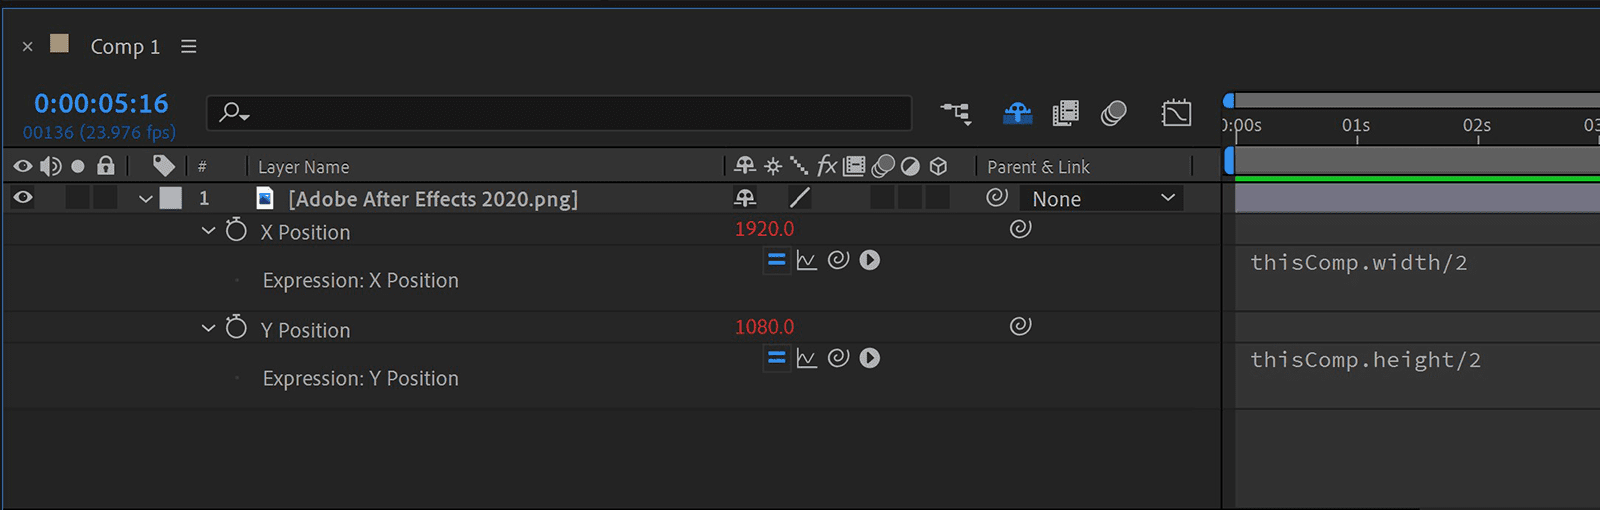Click X Position expression pick whip
This screenshot has width=1600, height=510.
click(x=838, y=260)
